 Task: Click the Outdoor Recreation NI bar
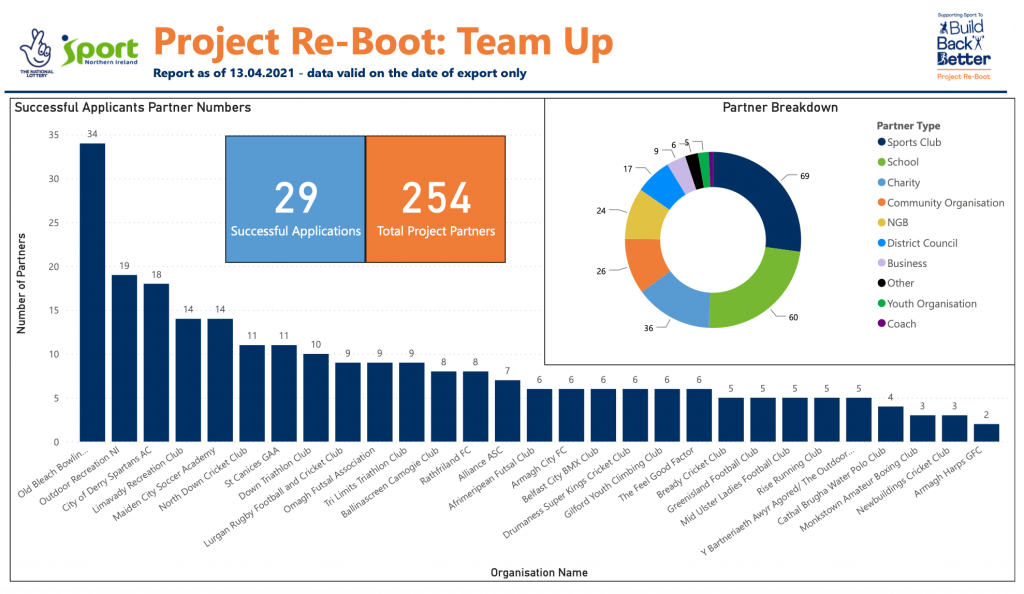click(x=124, y=358)
